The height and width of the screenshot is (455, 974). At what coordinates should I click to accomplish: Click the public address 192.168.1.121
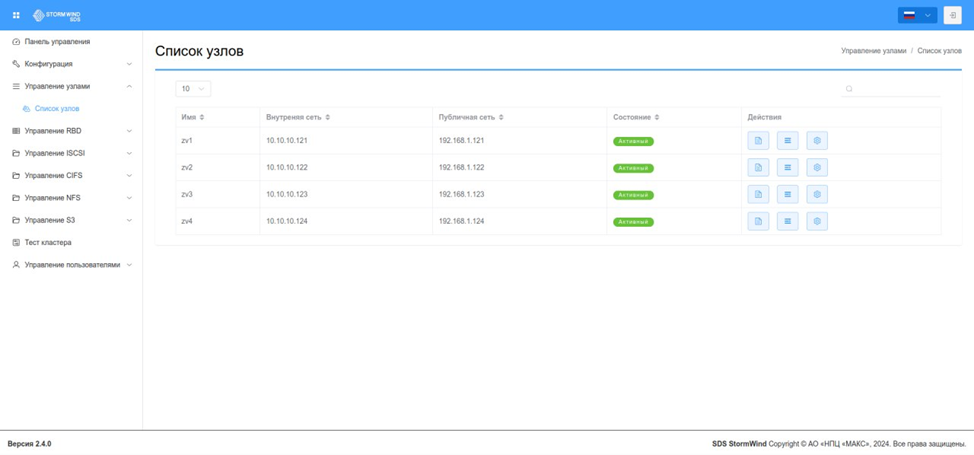tap(462, 140)
